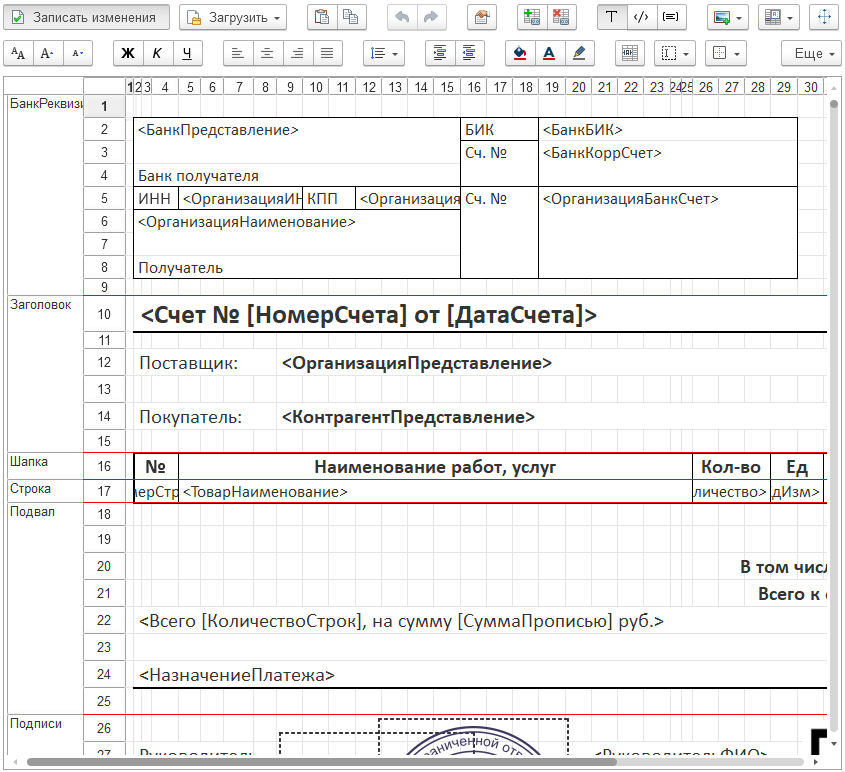Click the hand-with-sheet icon after redo

point(482,17)
